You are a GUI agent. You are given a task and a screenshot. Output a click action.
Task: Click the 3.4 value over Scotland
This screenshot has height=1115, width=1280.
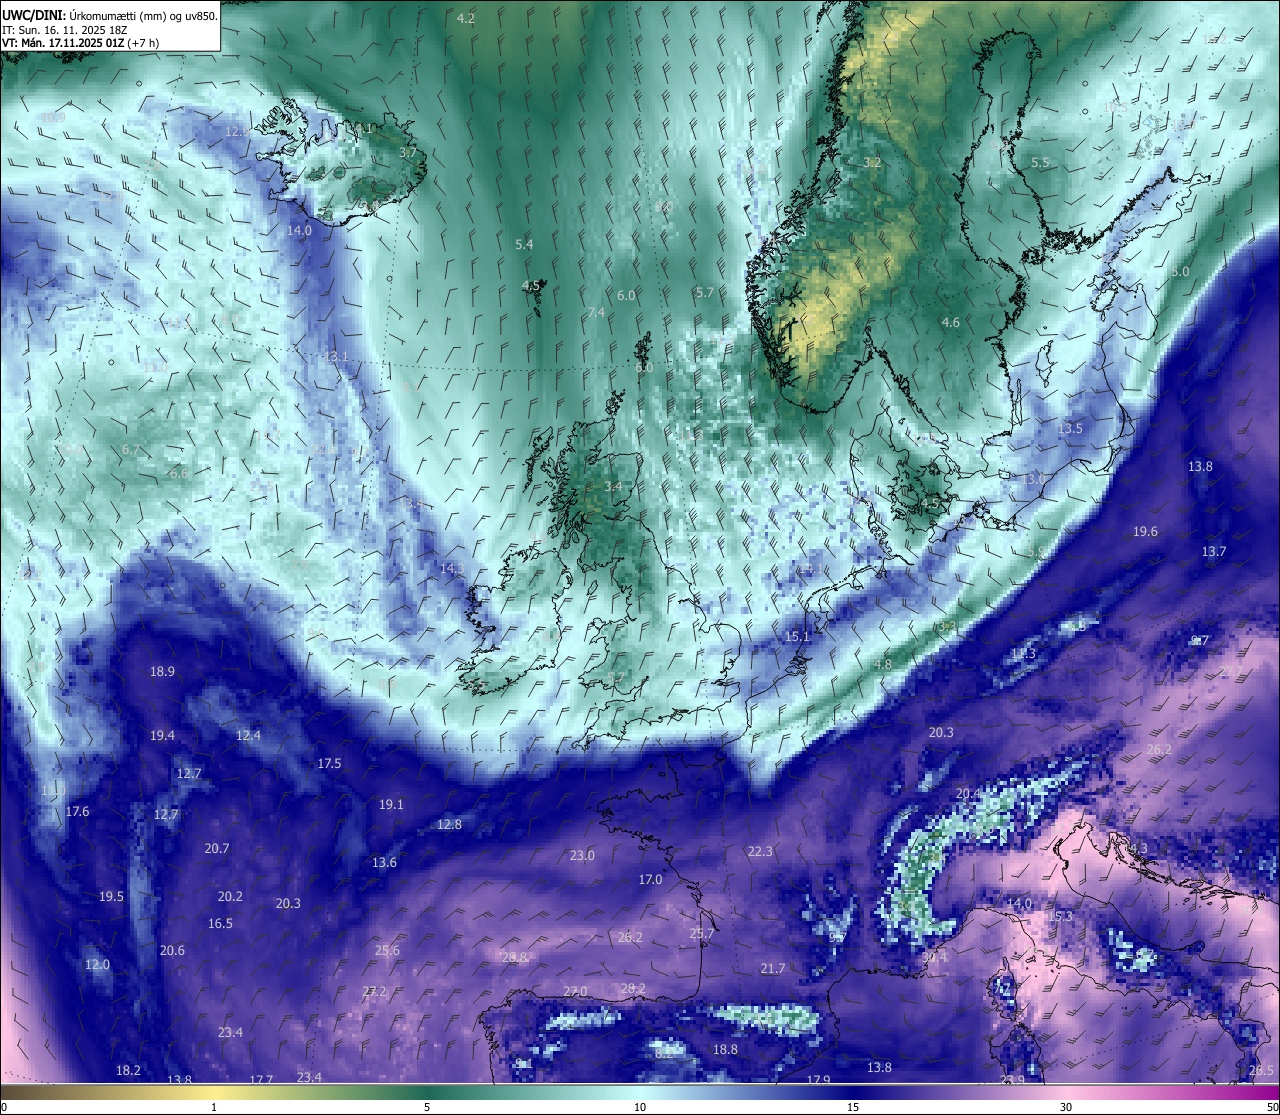point(614,487)
